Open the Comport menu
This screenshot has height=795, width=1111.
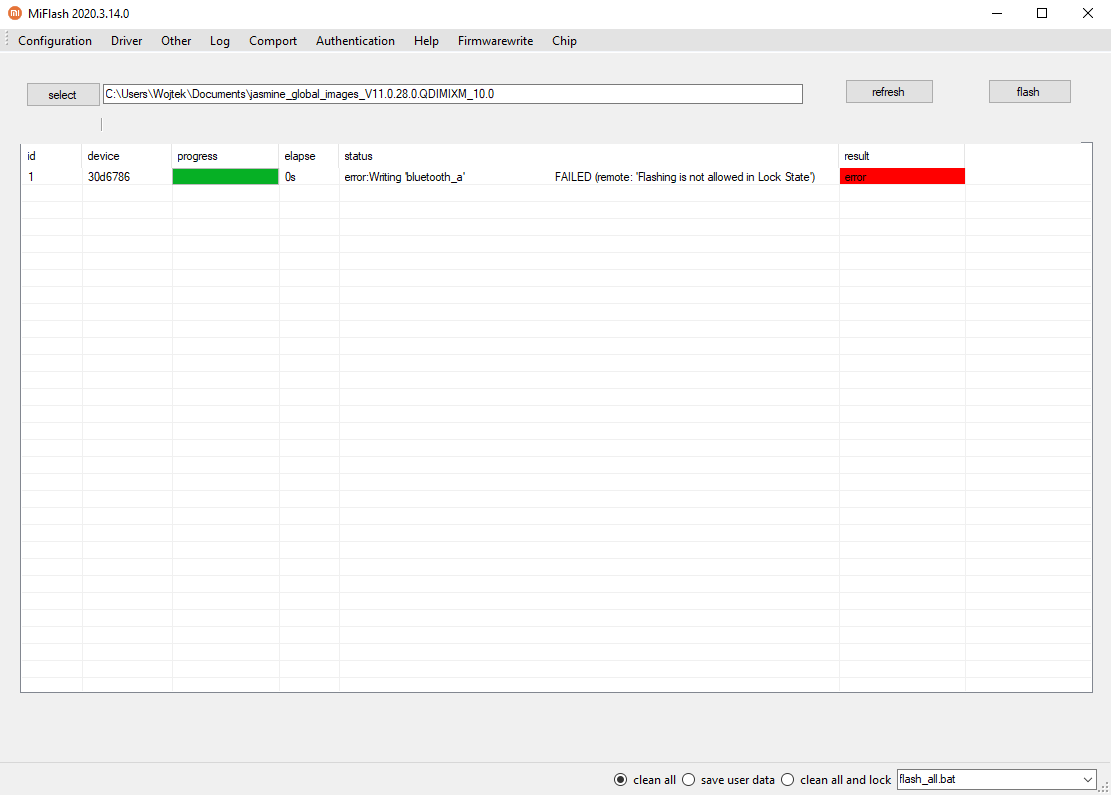pos(273,41)
